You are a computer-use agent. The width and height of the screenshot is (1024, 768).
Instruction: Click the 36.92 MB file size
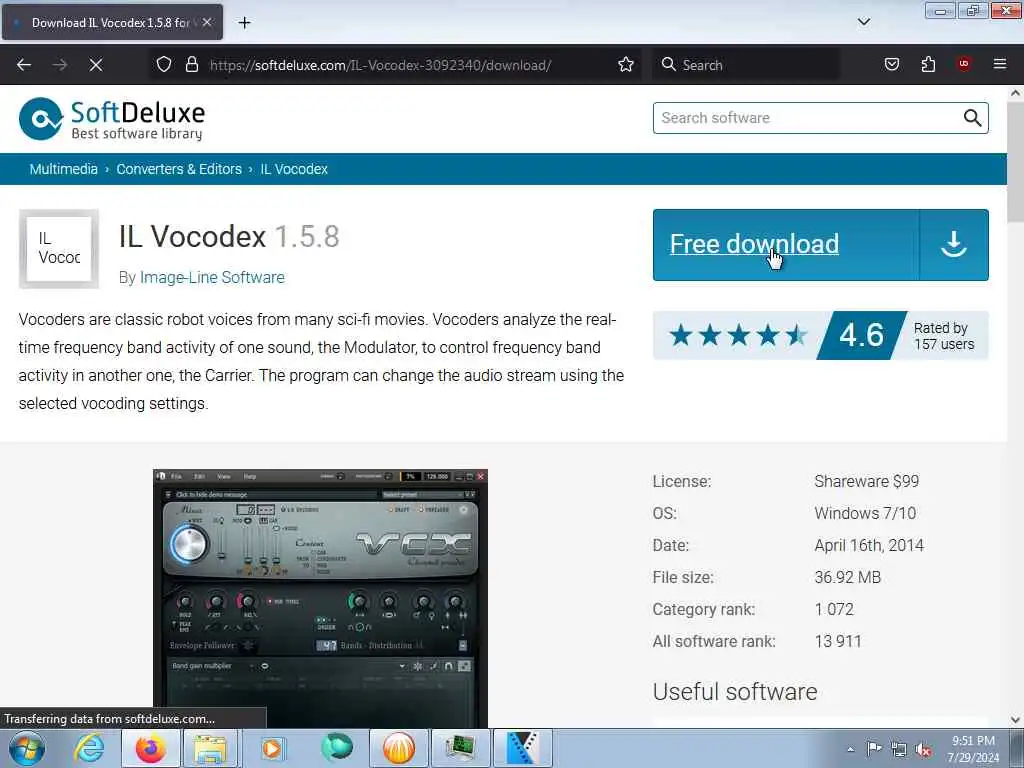pyautogui.click(x=848, y=577)
